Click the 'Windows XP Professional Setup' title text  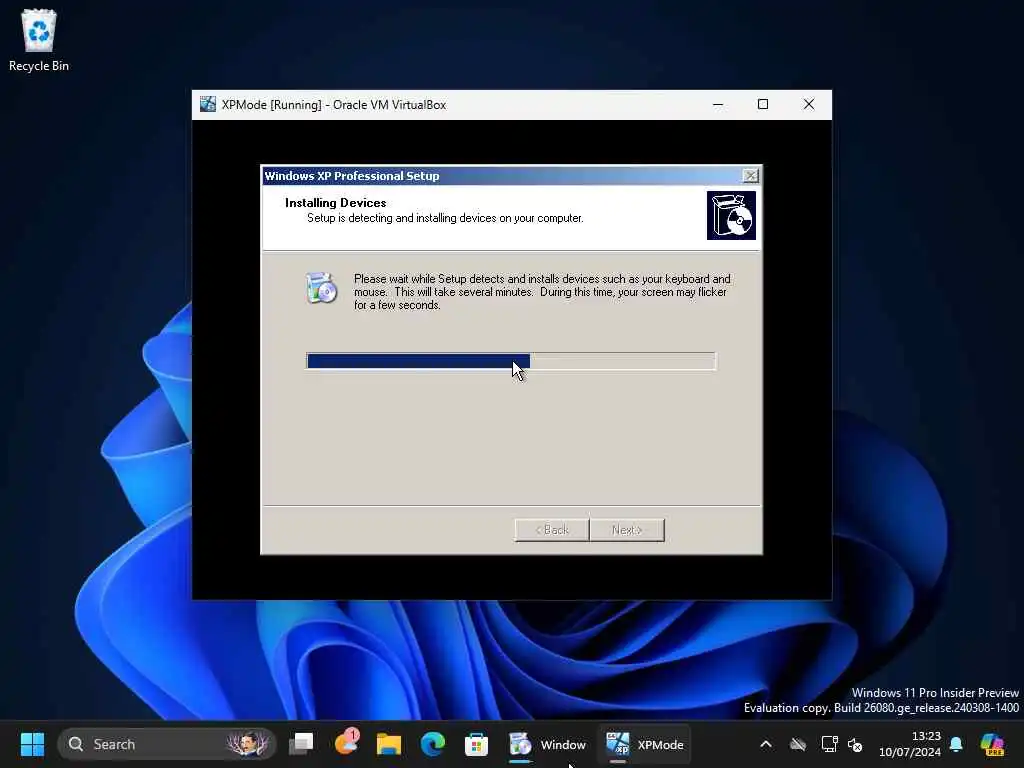coord(352,176)
